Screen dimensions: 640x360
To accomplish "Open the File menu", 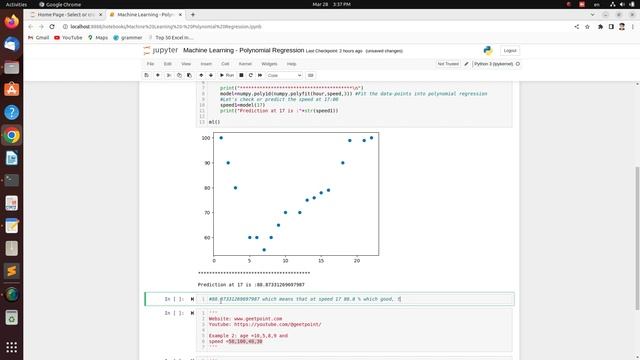I will [151, 64].
